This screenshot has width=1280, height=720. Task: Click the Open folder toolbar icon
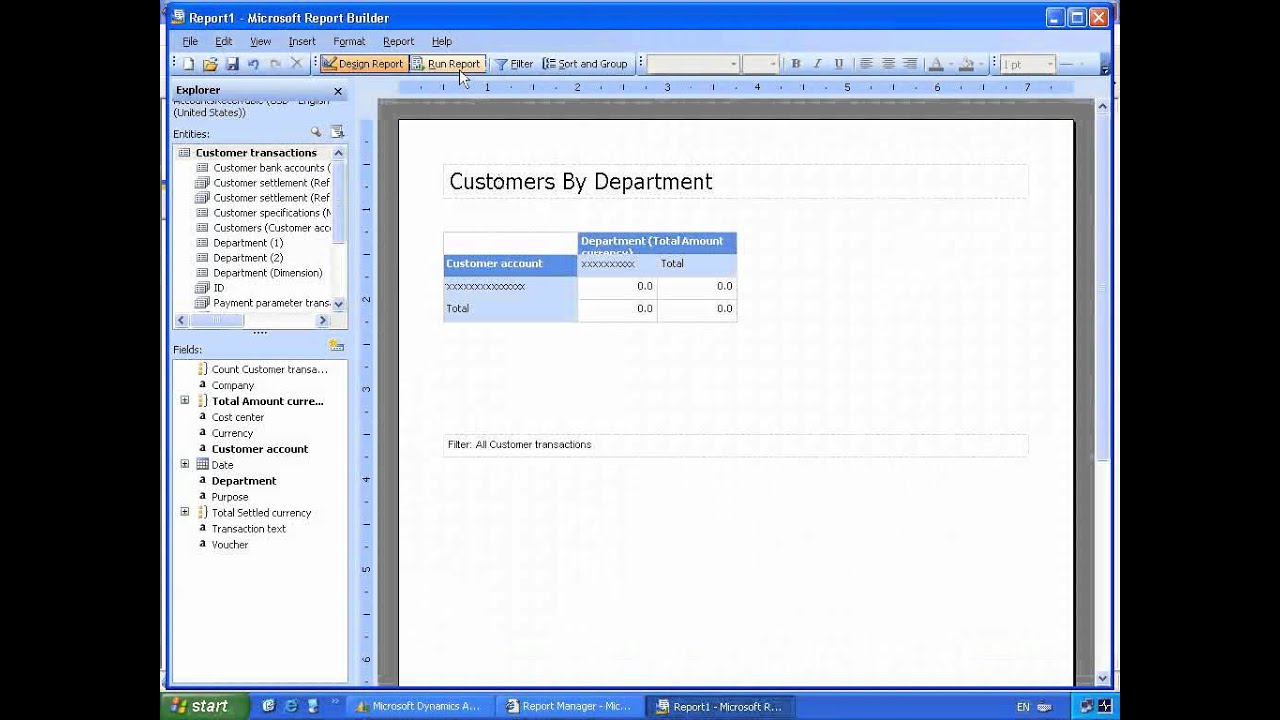(x=210, y=64)
